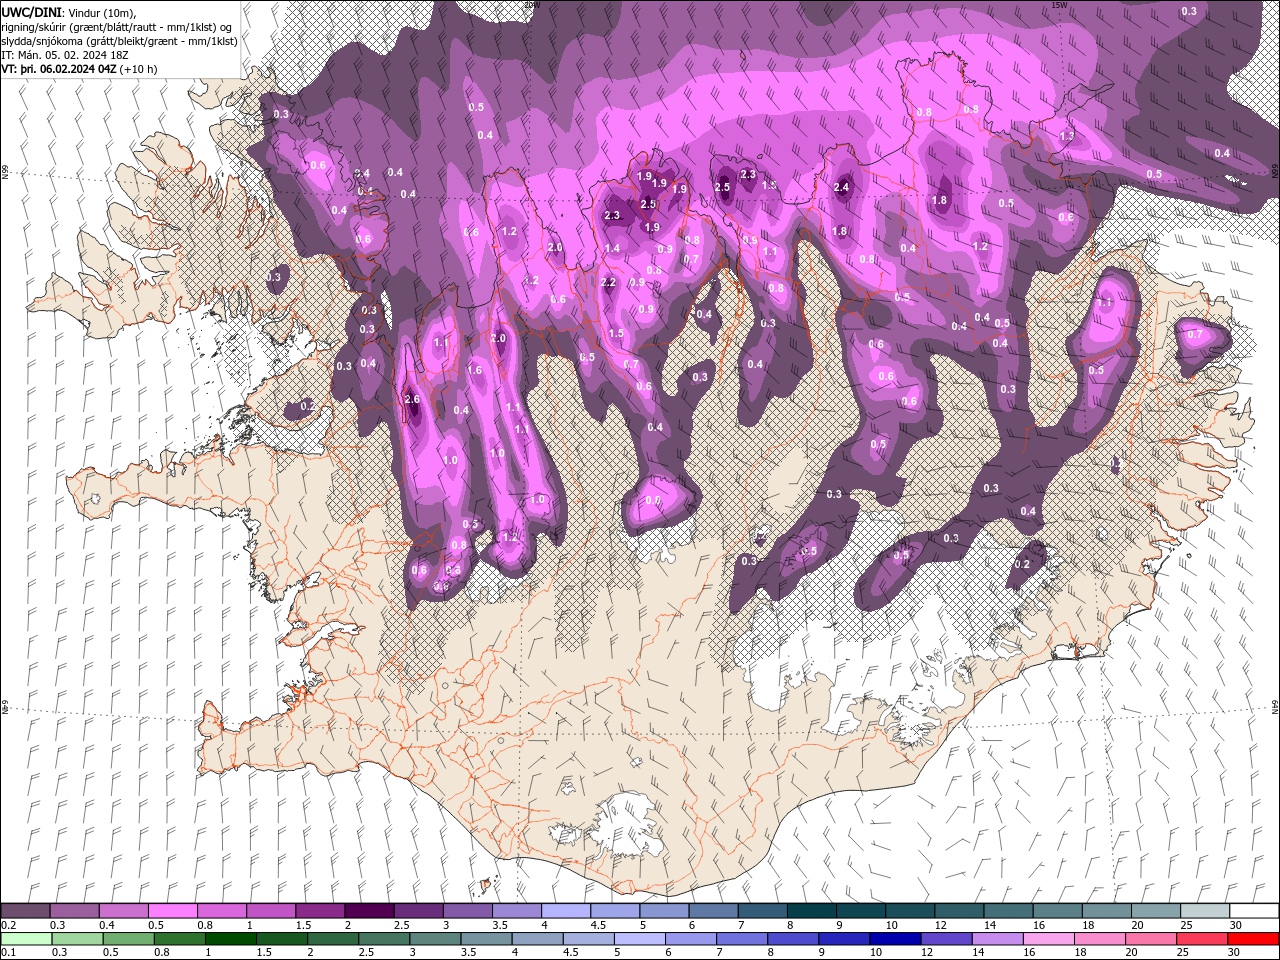Click the white 30+ snow legend swatch

pyautogui.click(x=1255, y=911)
